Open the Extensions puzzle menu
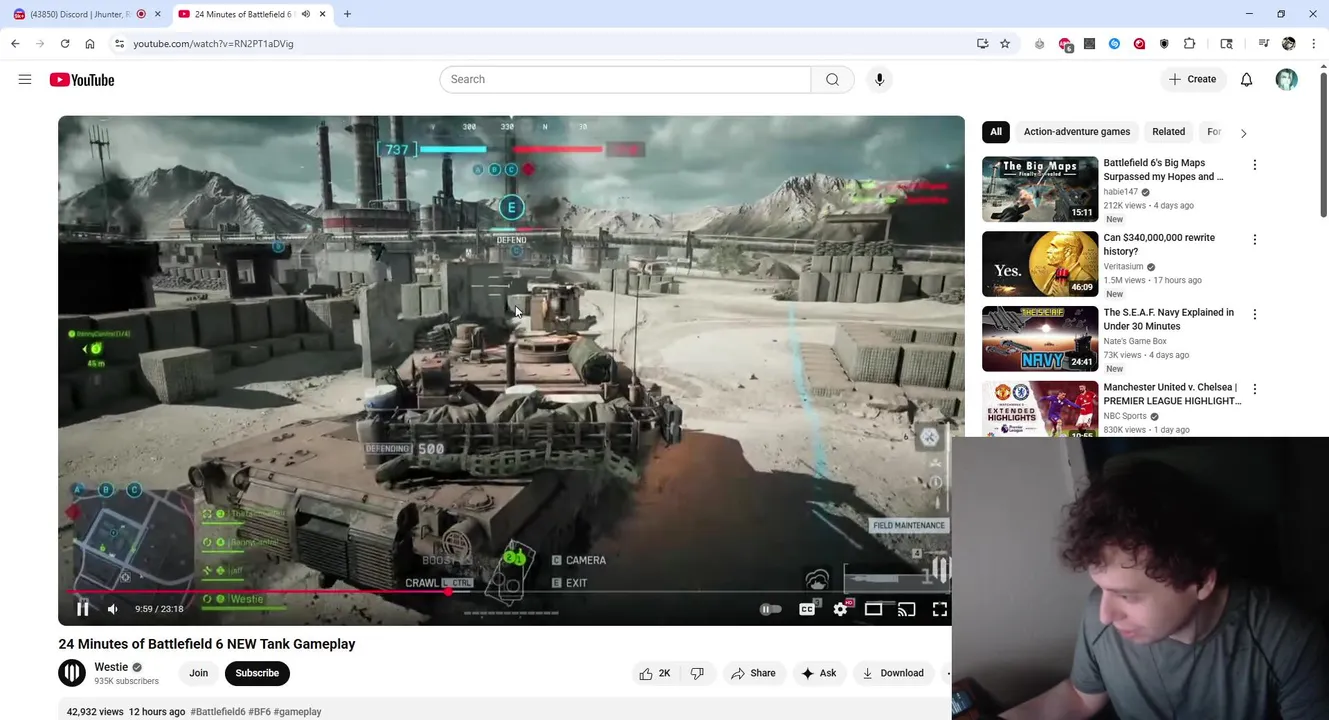 [x=1189, y=44]
